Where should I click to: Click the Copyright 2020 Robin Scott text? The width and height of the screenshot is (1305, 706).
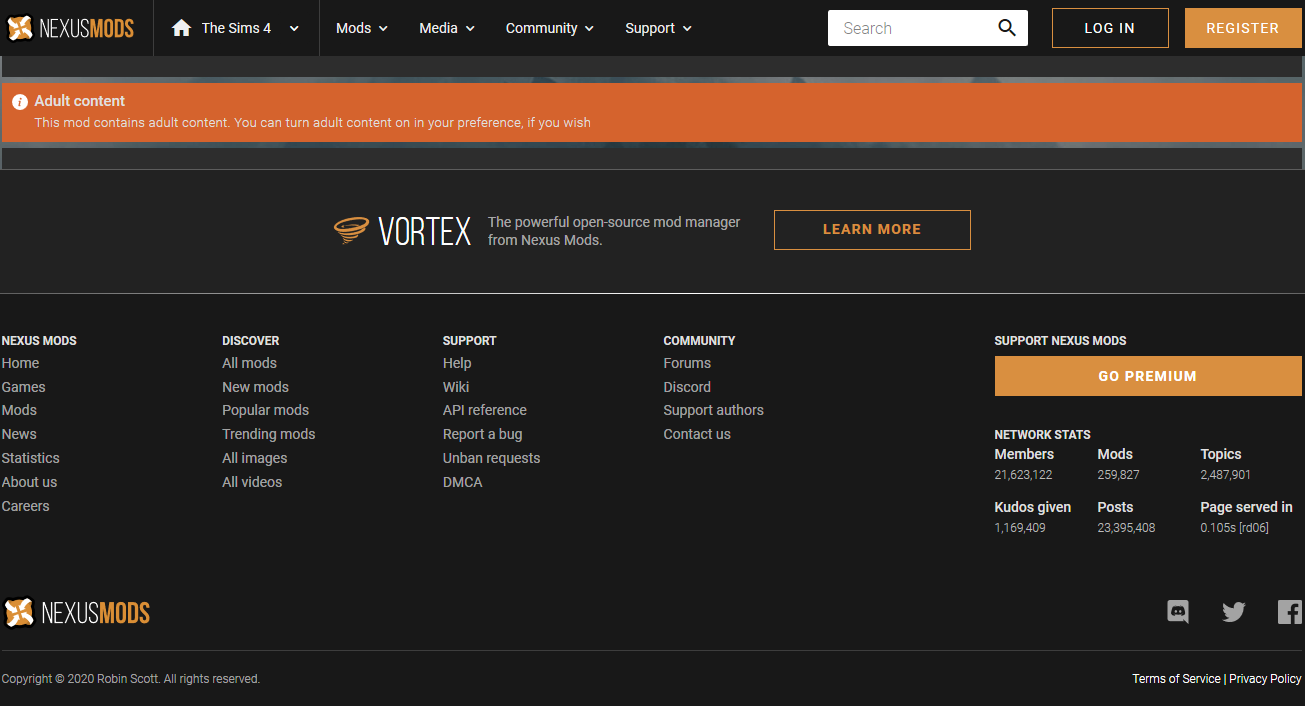(131, 679)
